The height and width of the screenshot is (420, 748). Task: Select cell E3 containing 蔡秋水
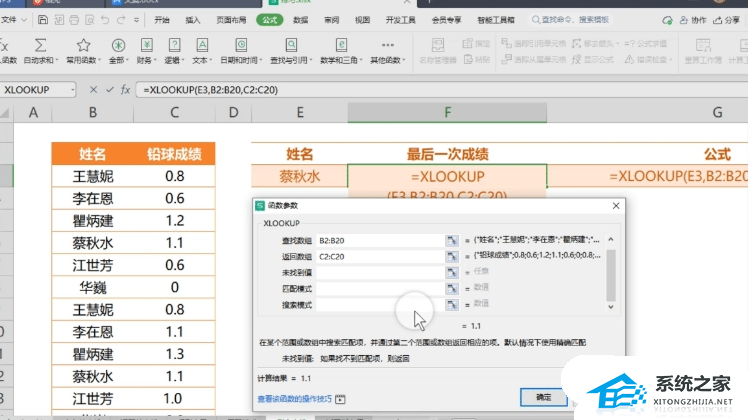pos(300,176)
